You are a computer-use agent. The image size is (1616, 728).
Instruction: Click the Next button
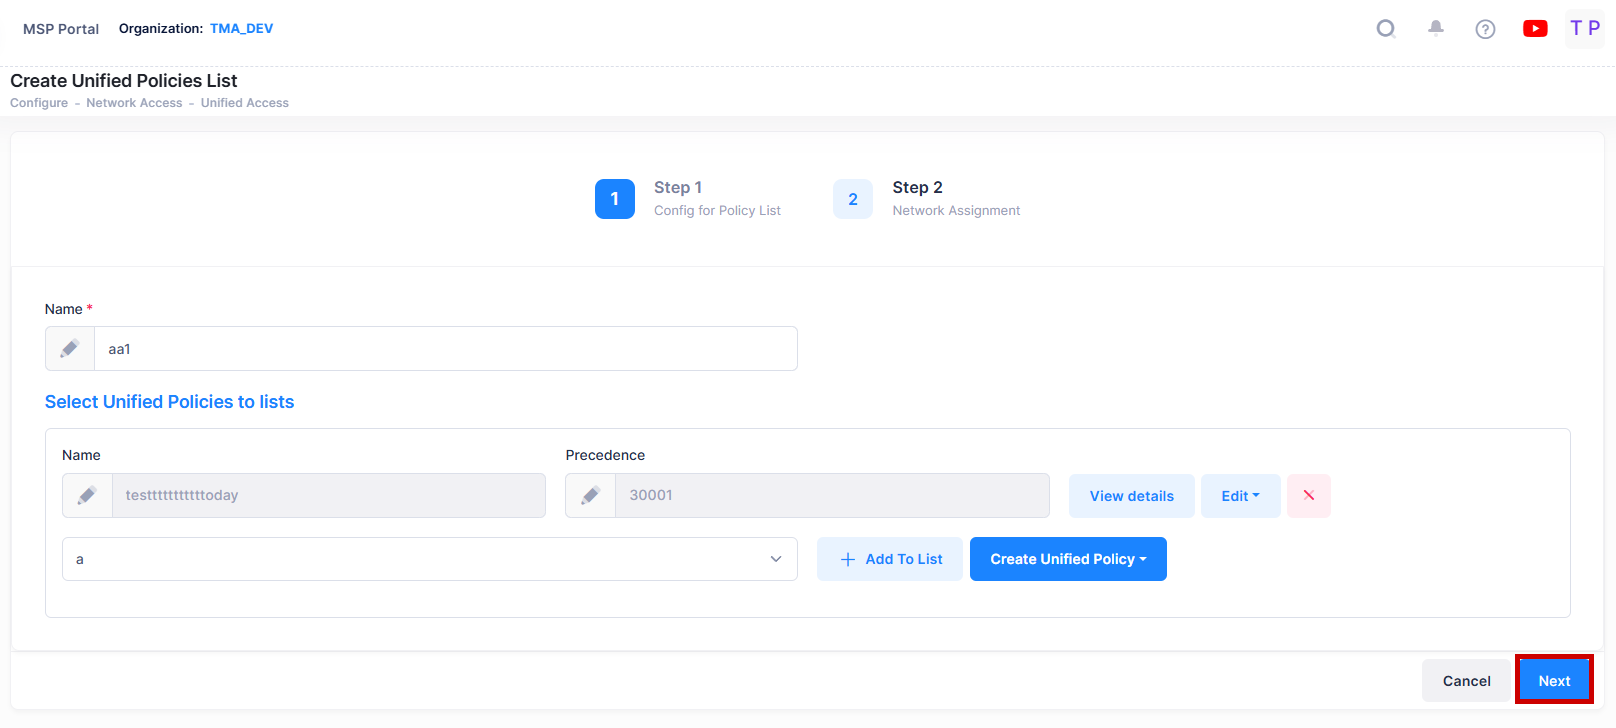[1554, 681]
